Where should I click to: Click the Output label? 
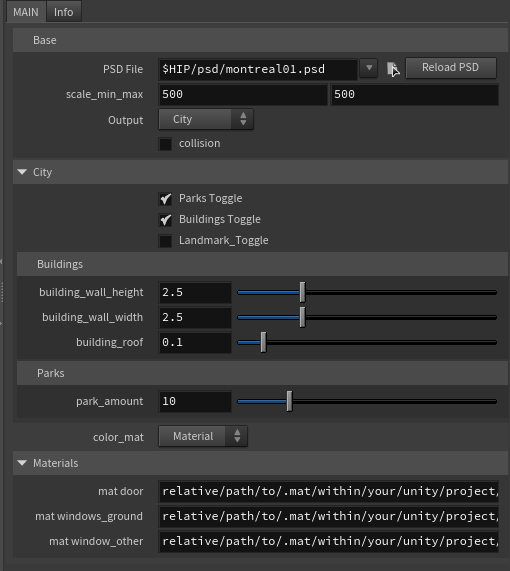[126, 120]
